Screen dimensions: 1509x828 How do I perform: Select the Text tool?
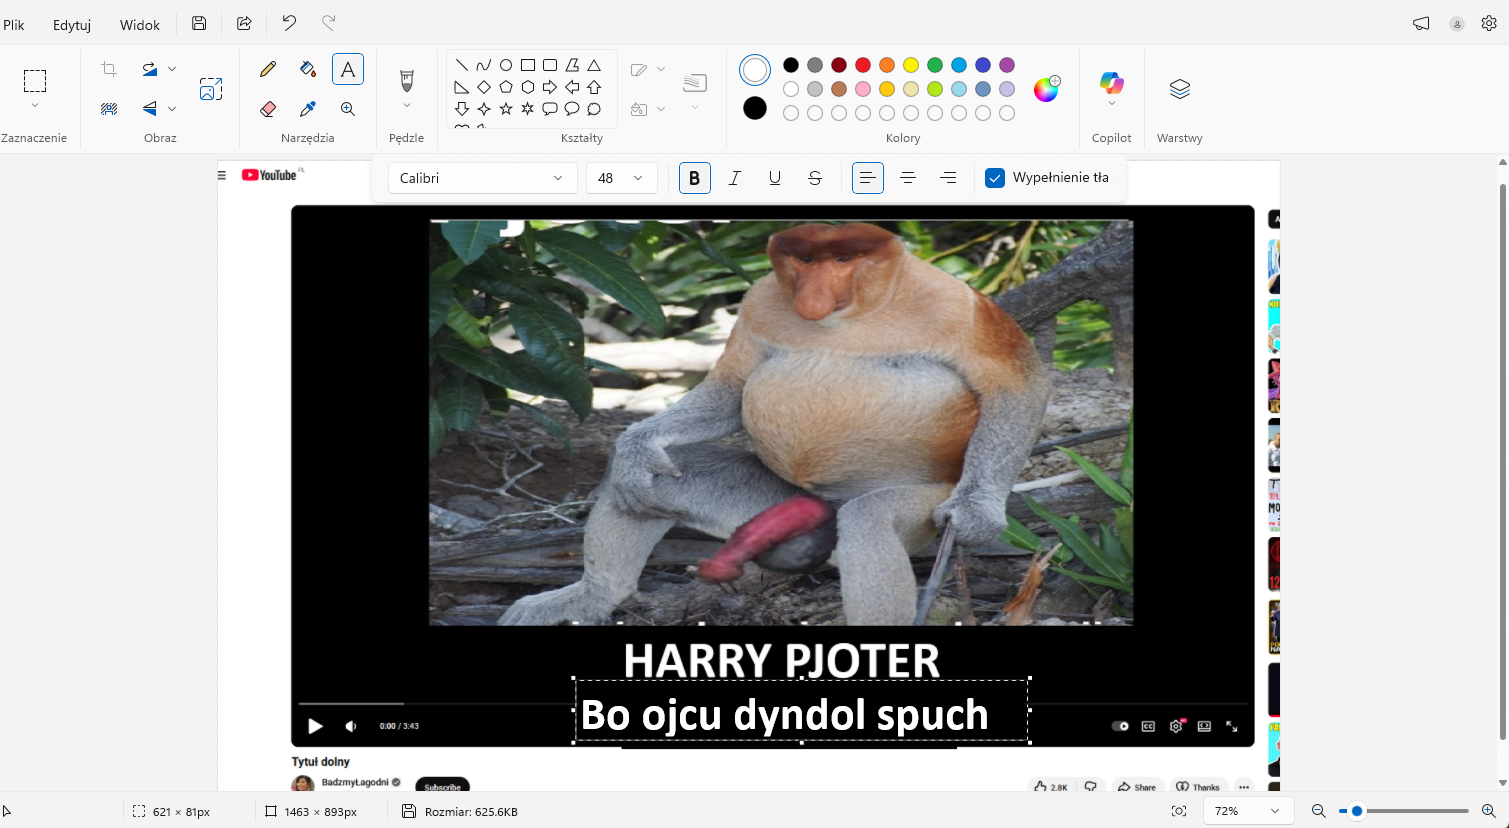348,69
